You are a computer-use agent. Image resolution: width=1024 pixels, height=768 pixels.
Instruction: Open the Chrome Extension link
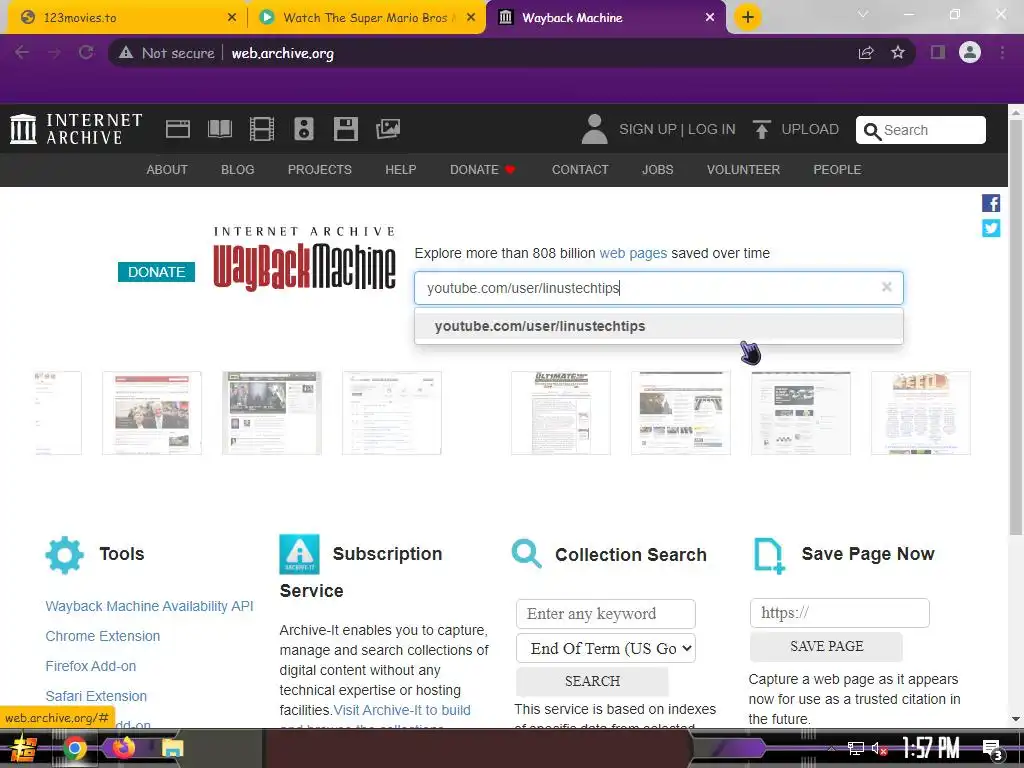[103, 636]
